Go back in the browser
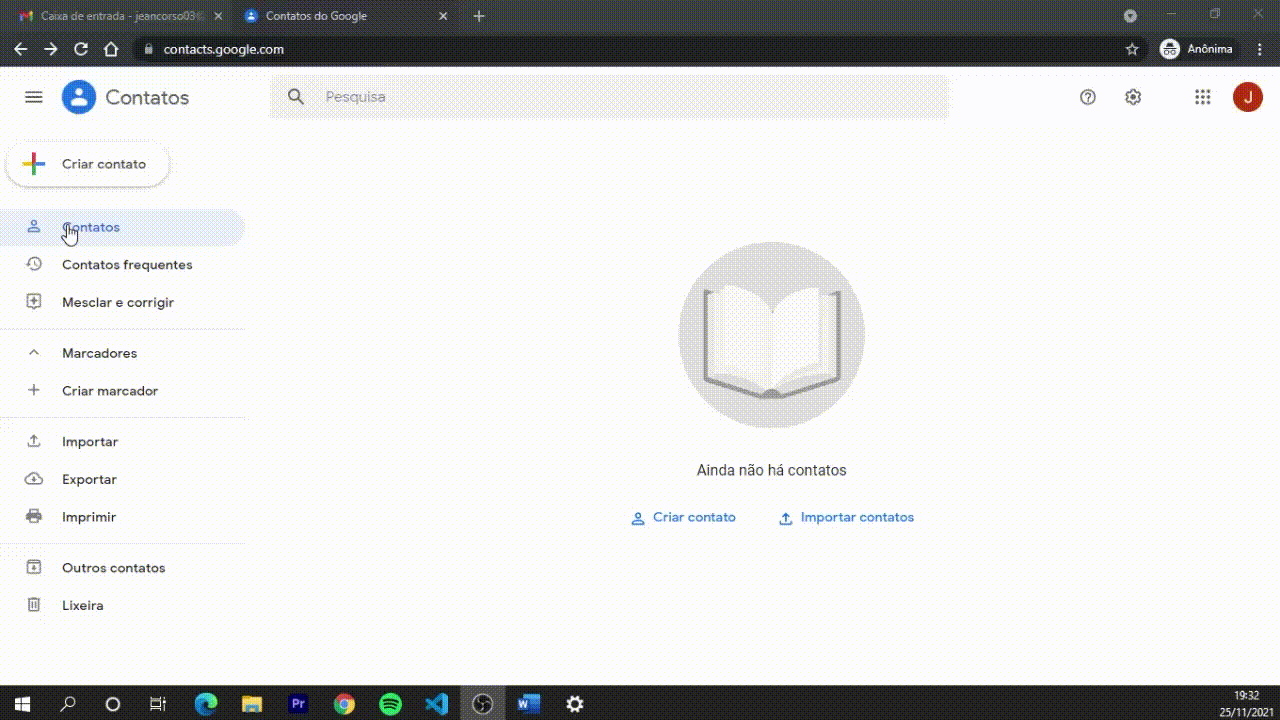1280x720 pixels. [20, 49]
